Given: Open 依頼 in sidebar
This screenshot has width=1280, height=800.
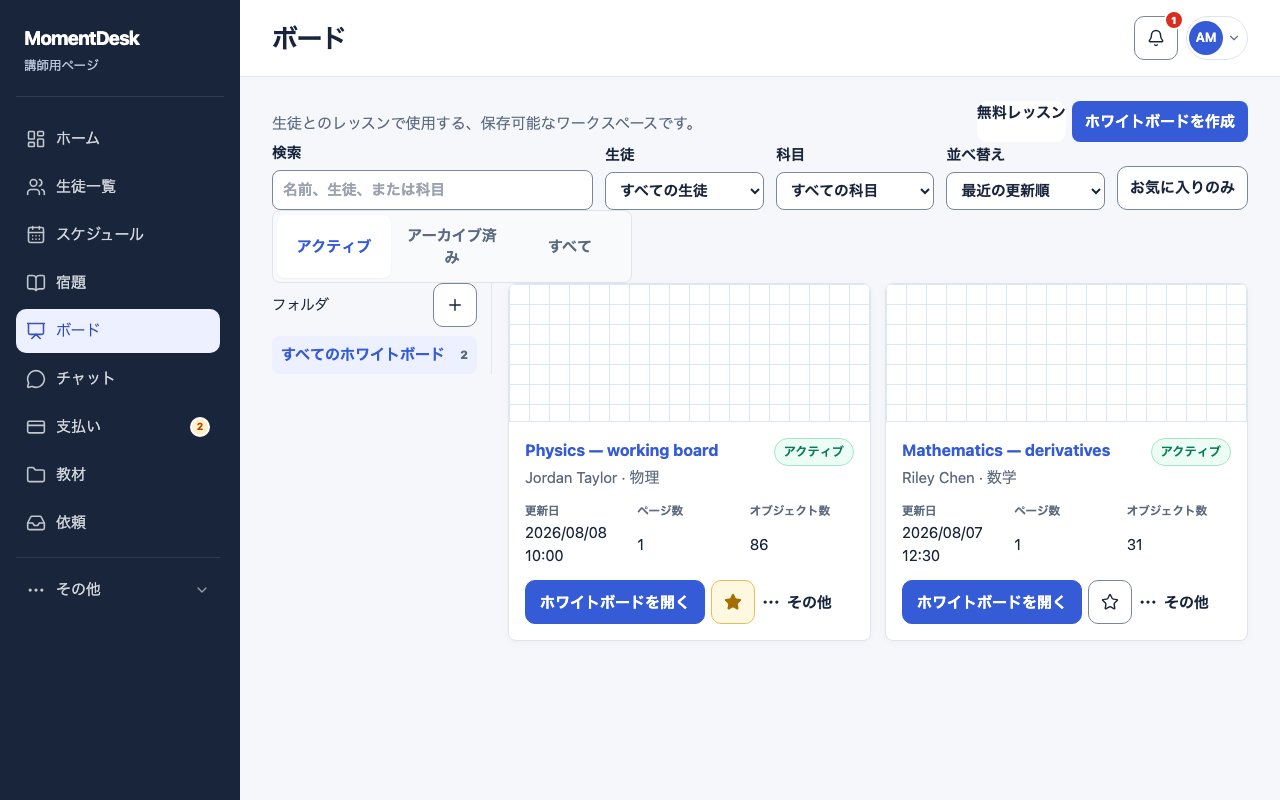Looking at the screenshot, I should [x=118, y=523].
